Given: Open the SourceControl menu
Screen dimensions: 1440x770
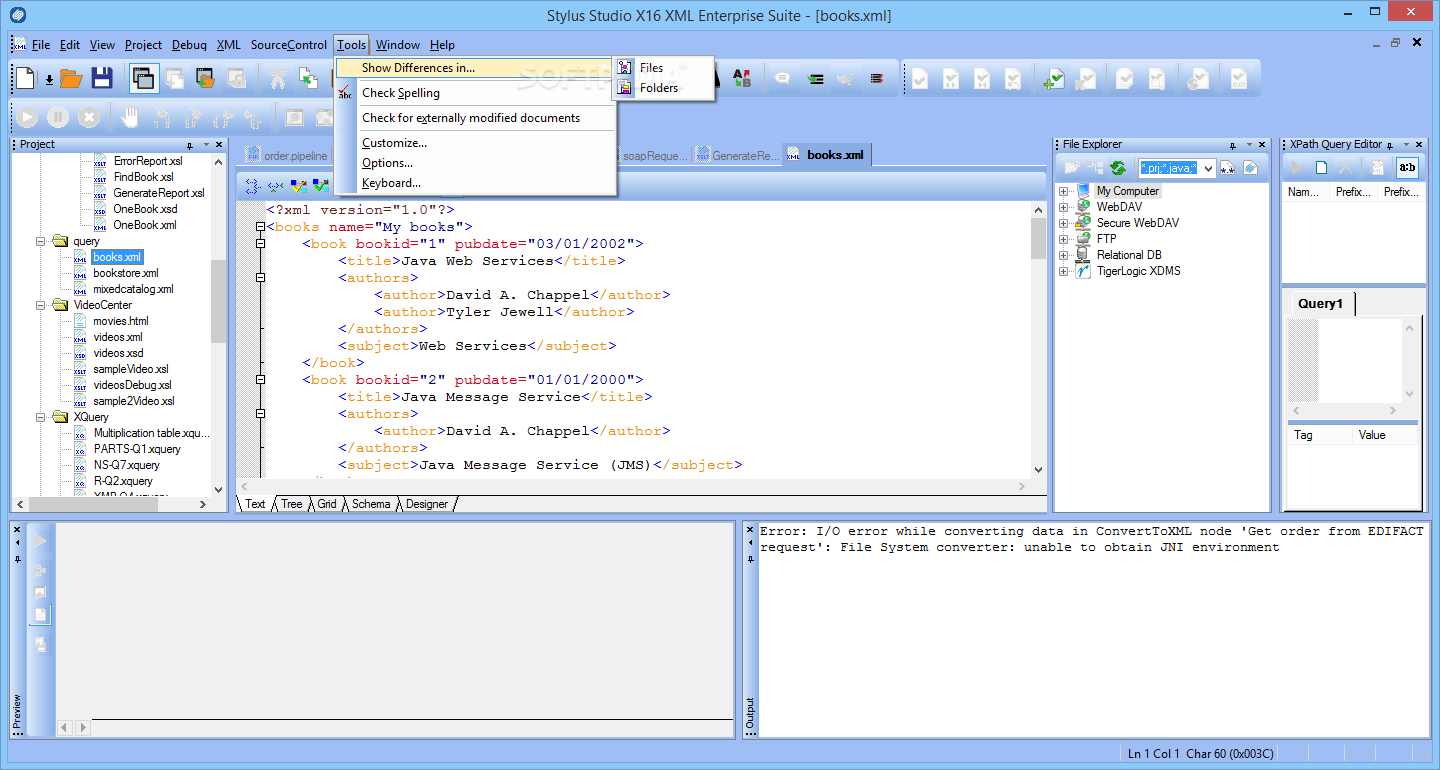Looking at the screenshot, I should point(289,45).
